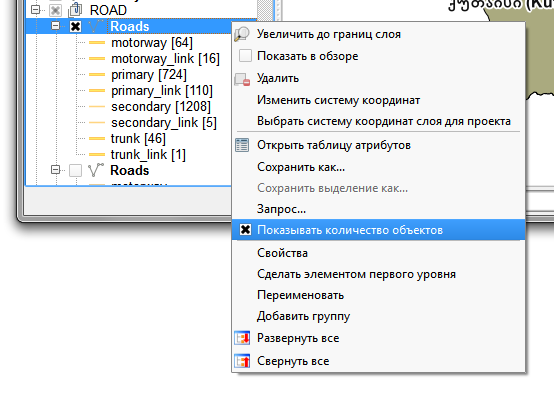This screenshot has height=403, width=554.
Task: Click the attribute table icon
Action: tap(242, 145)
